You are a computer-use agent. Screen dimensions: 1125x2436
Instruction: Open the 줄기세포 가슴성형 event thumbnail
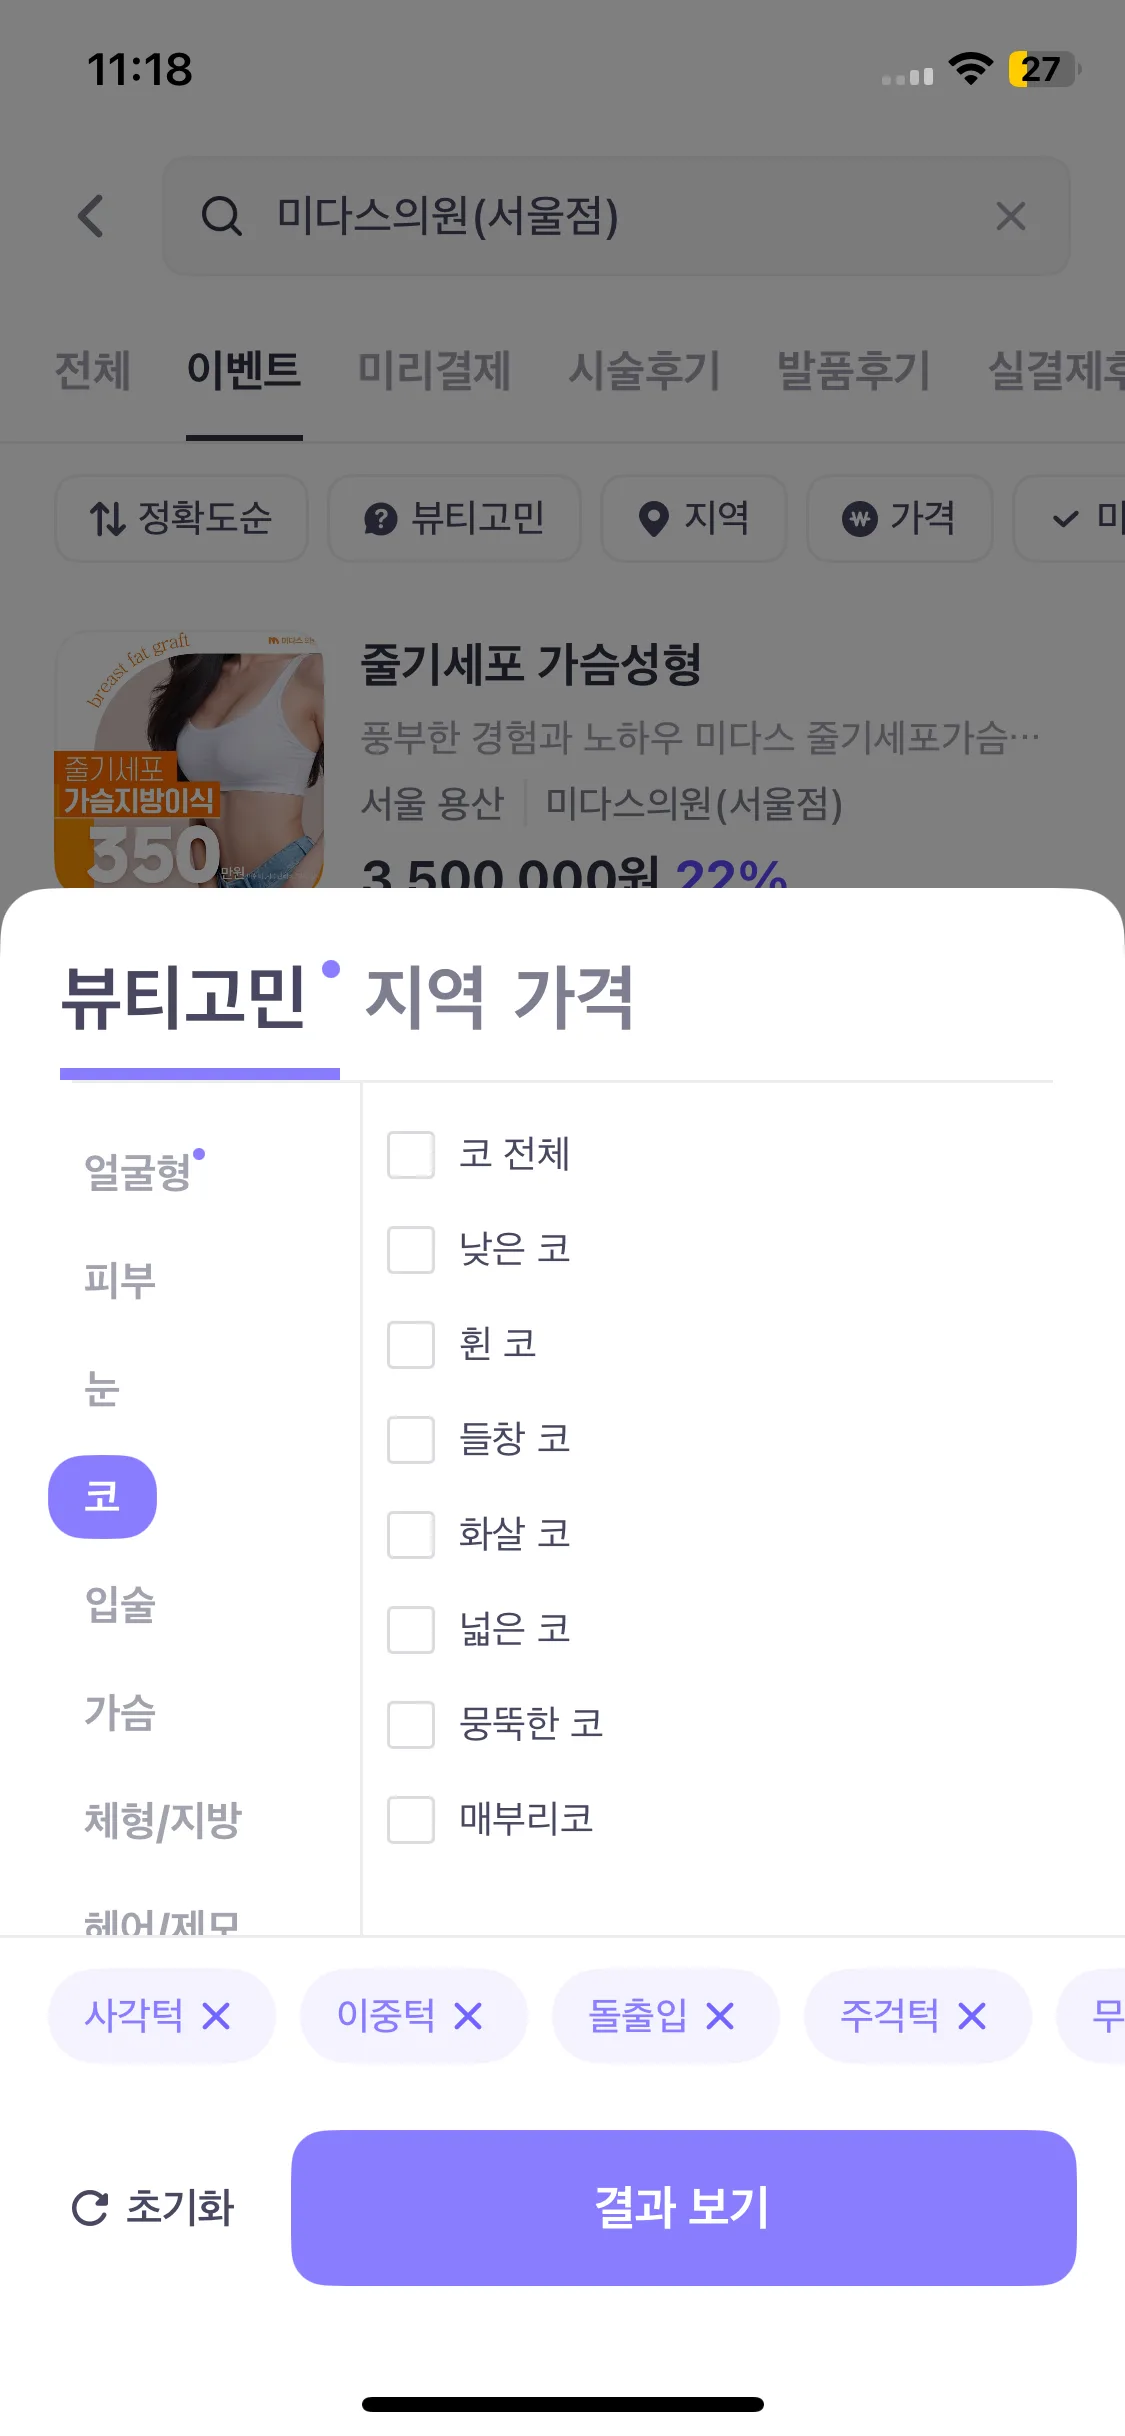[190, 762]
